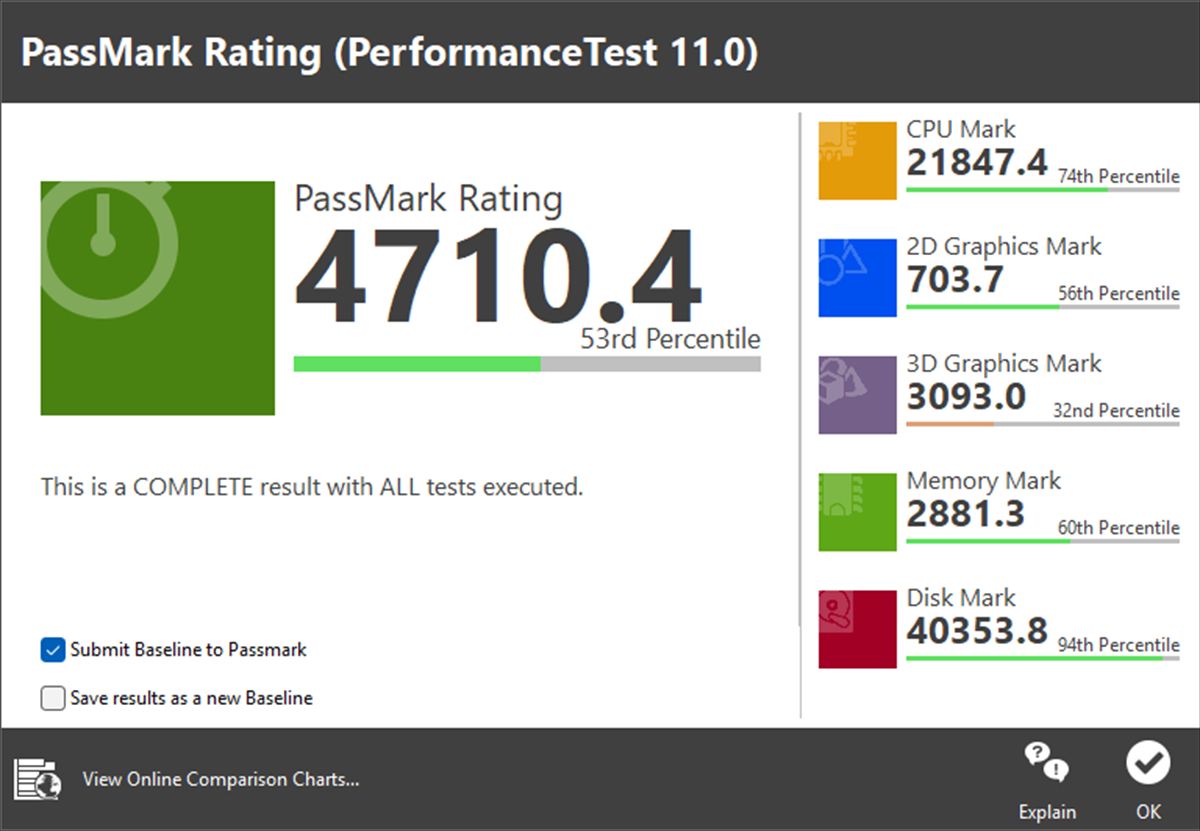Click the 2D Graphics Mark label
The image size is (1200, 831).
pyautogui.click(x=1003, y=247)
